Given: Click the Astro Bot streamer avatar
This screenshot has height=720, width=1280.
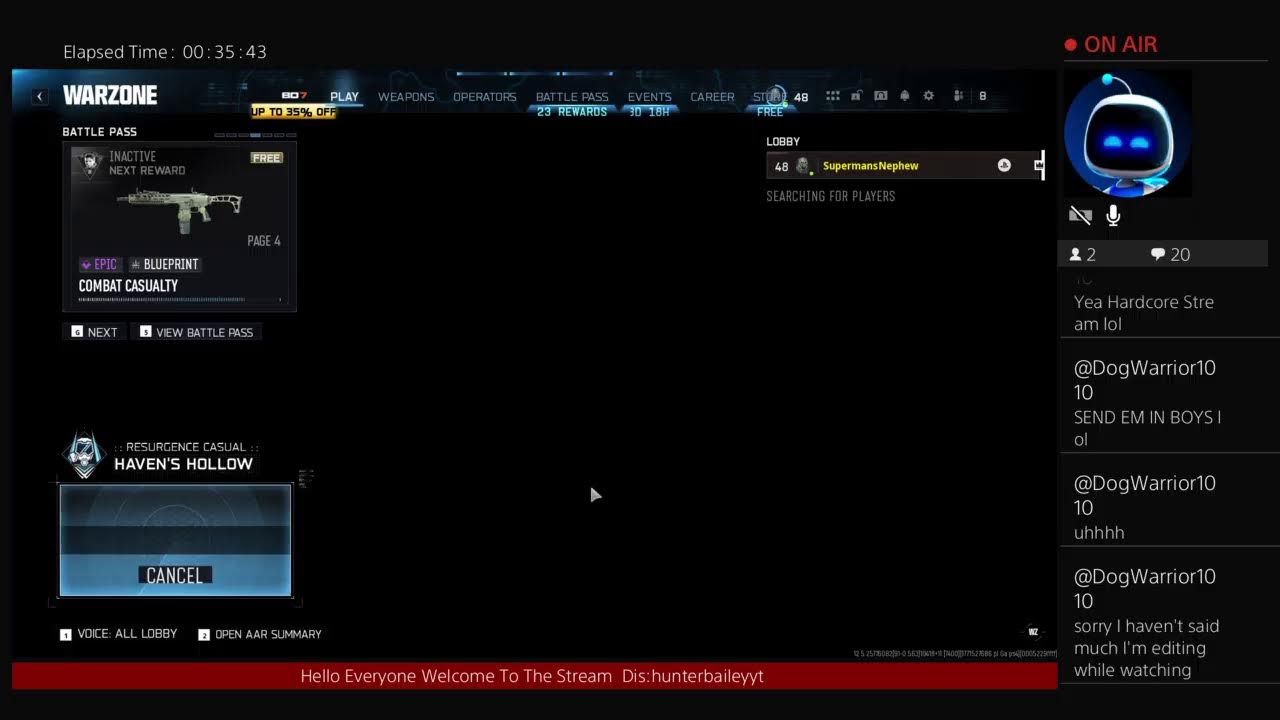Looking at the screenshot, I should [1127, 134].
